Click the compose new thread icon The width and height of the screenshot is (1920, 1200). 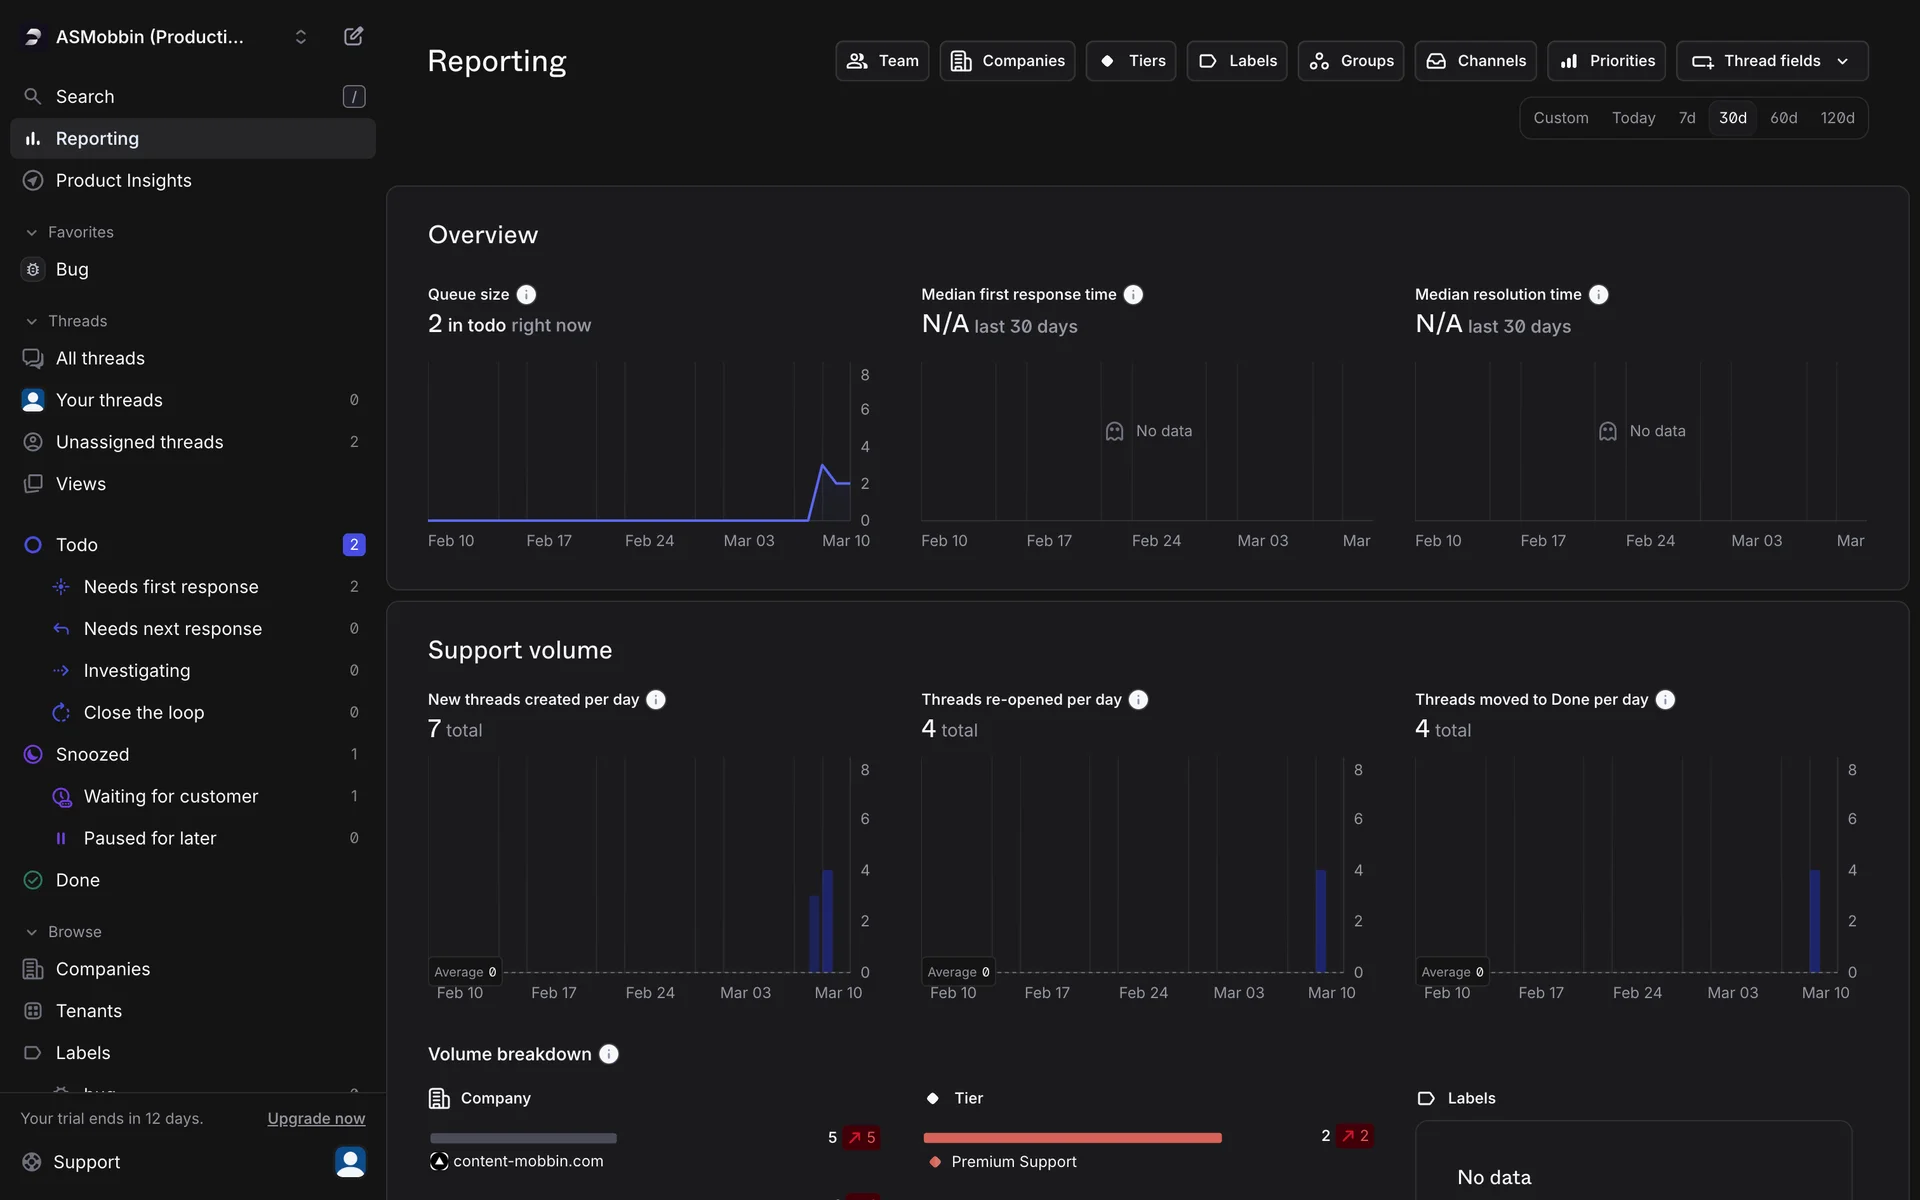coord(353,37)
